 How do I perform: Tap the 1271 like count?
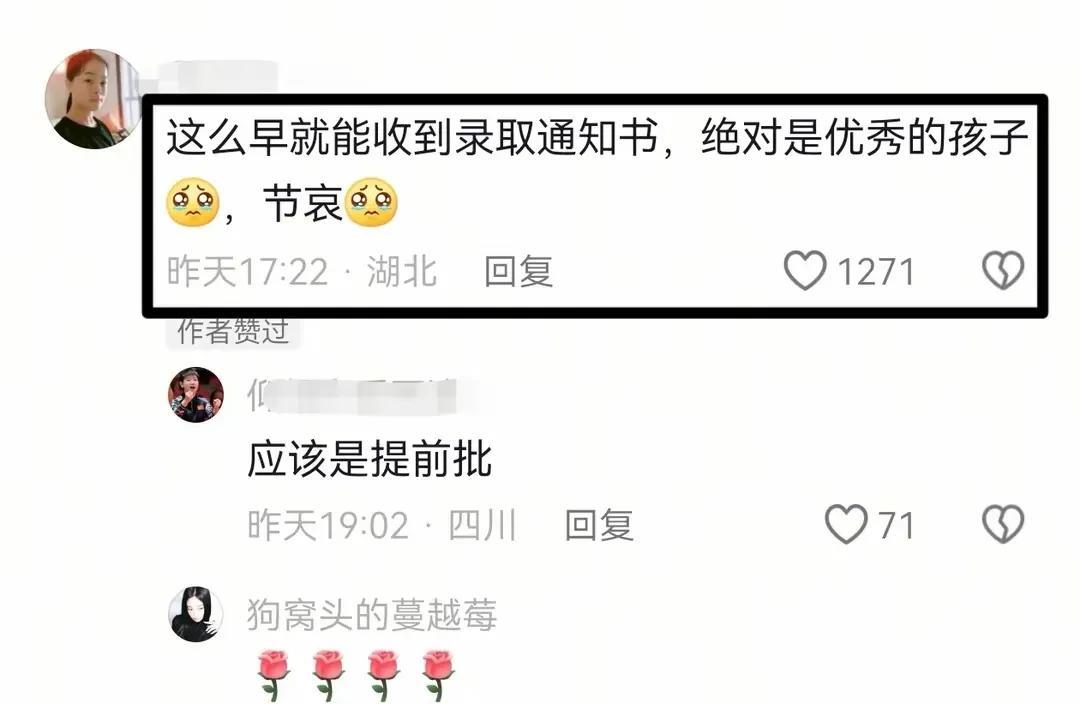(x=875, y=271)
